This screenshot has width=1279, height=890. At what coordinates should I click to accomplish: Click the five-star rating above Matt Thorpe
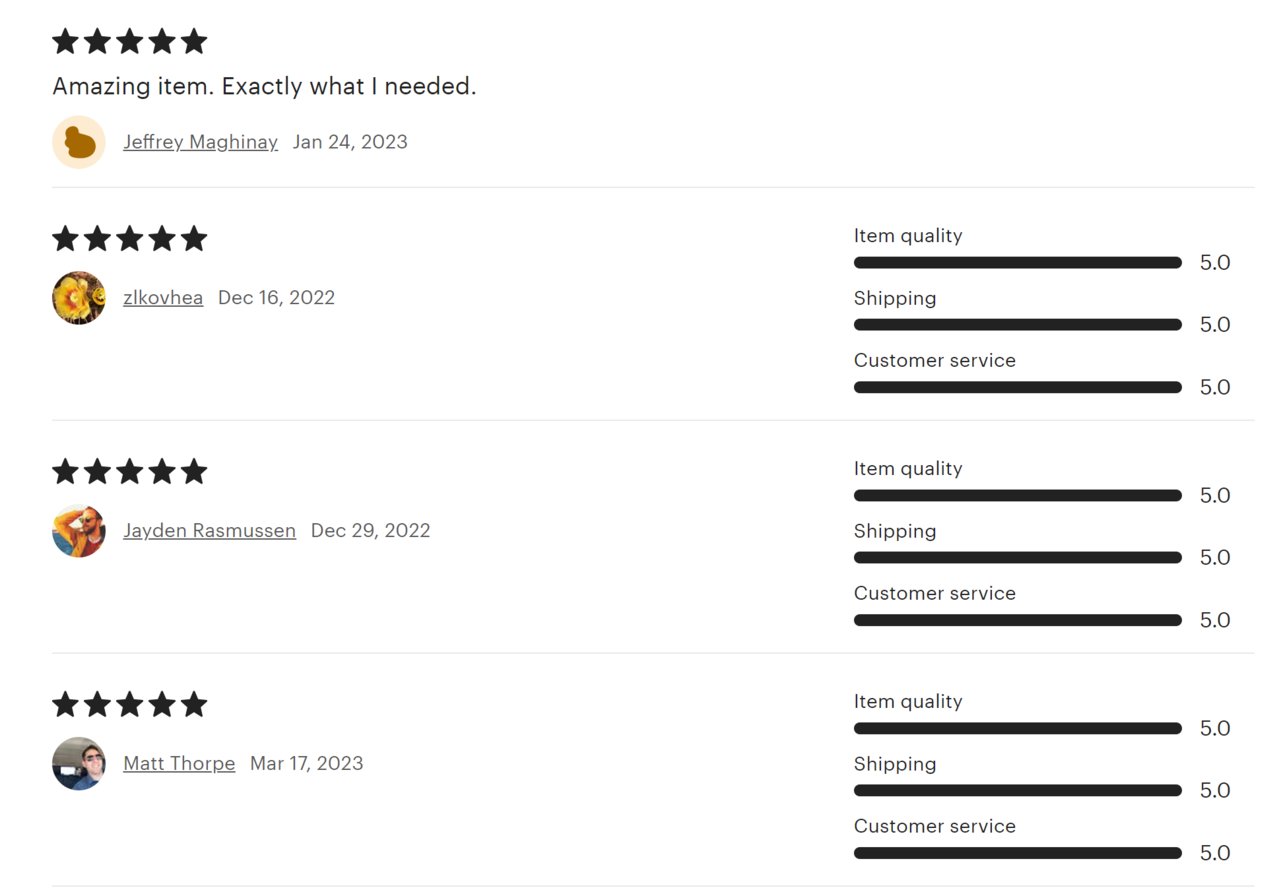[130, 704]
